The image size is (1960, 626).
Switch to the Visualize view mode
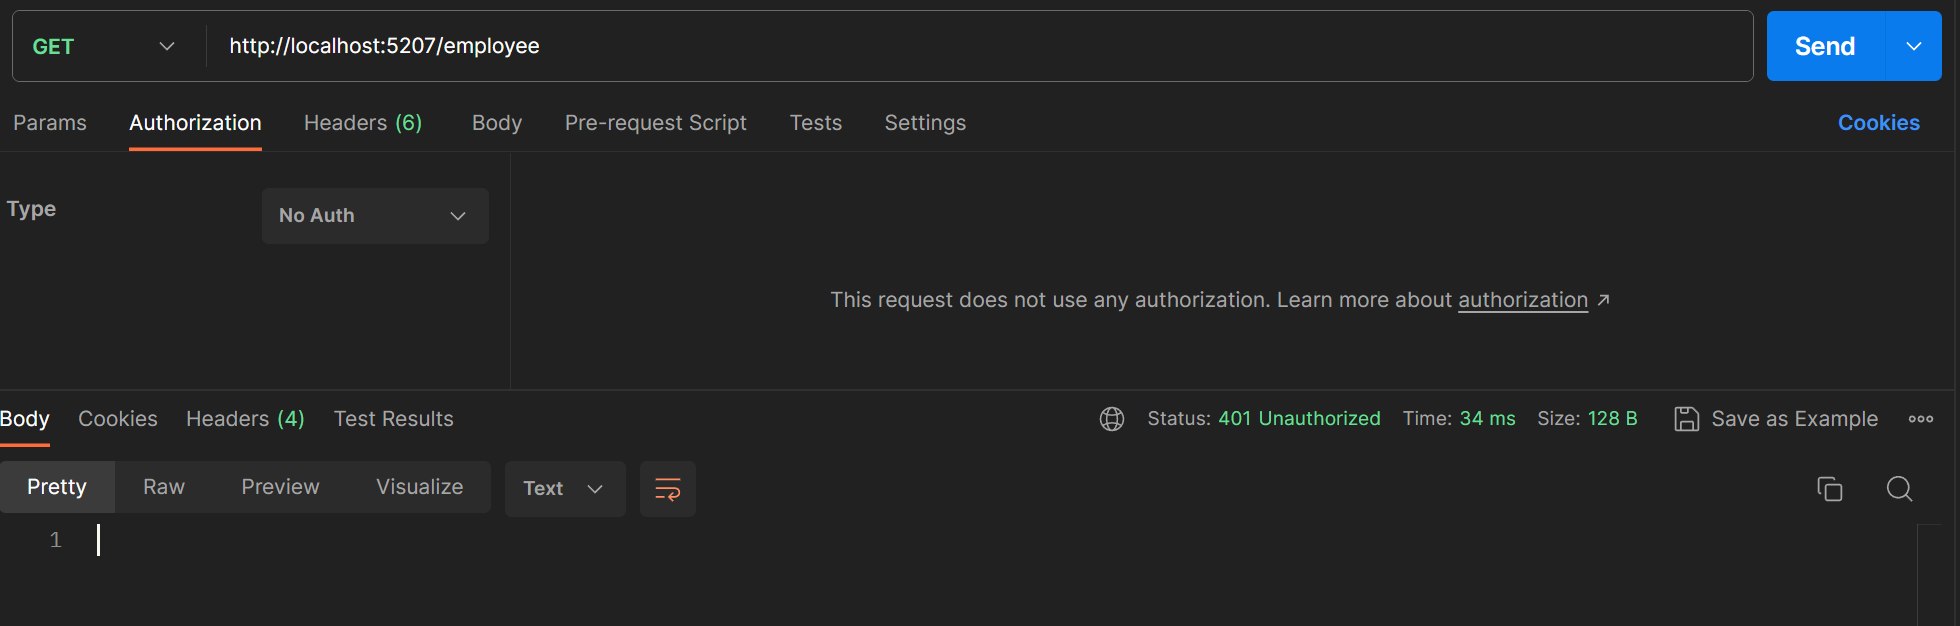click(x=420, y=487)
